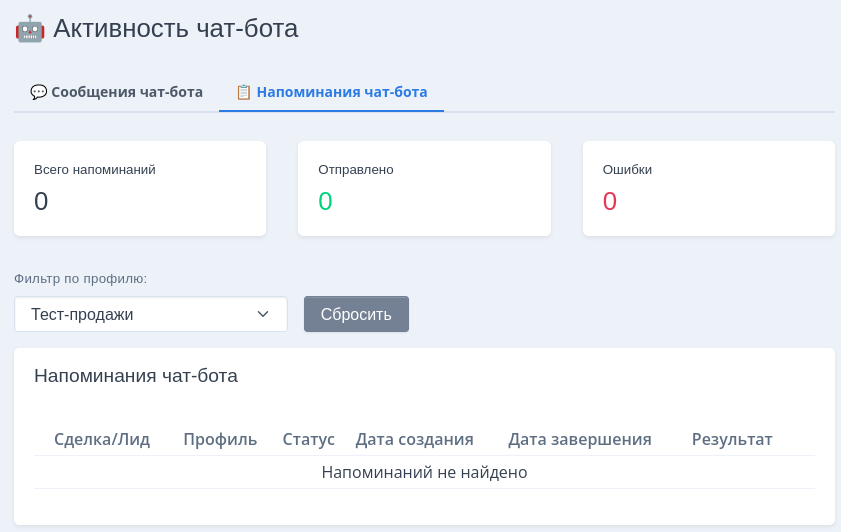The width and height of the screenshot is (841, 532).
Task: Click the Фильтр по профилю label
Action: pos(81,278)
